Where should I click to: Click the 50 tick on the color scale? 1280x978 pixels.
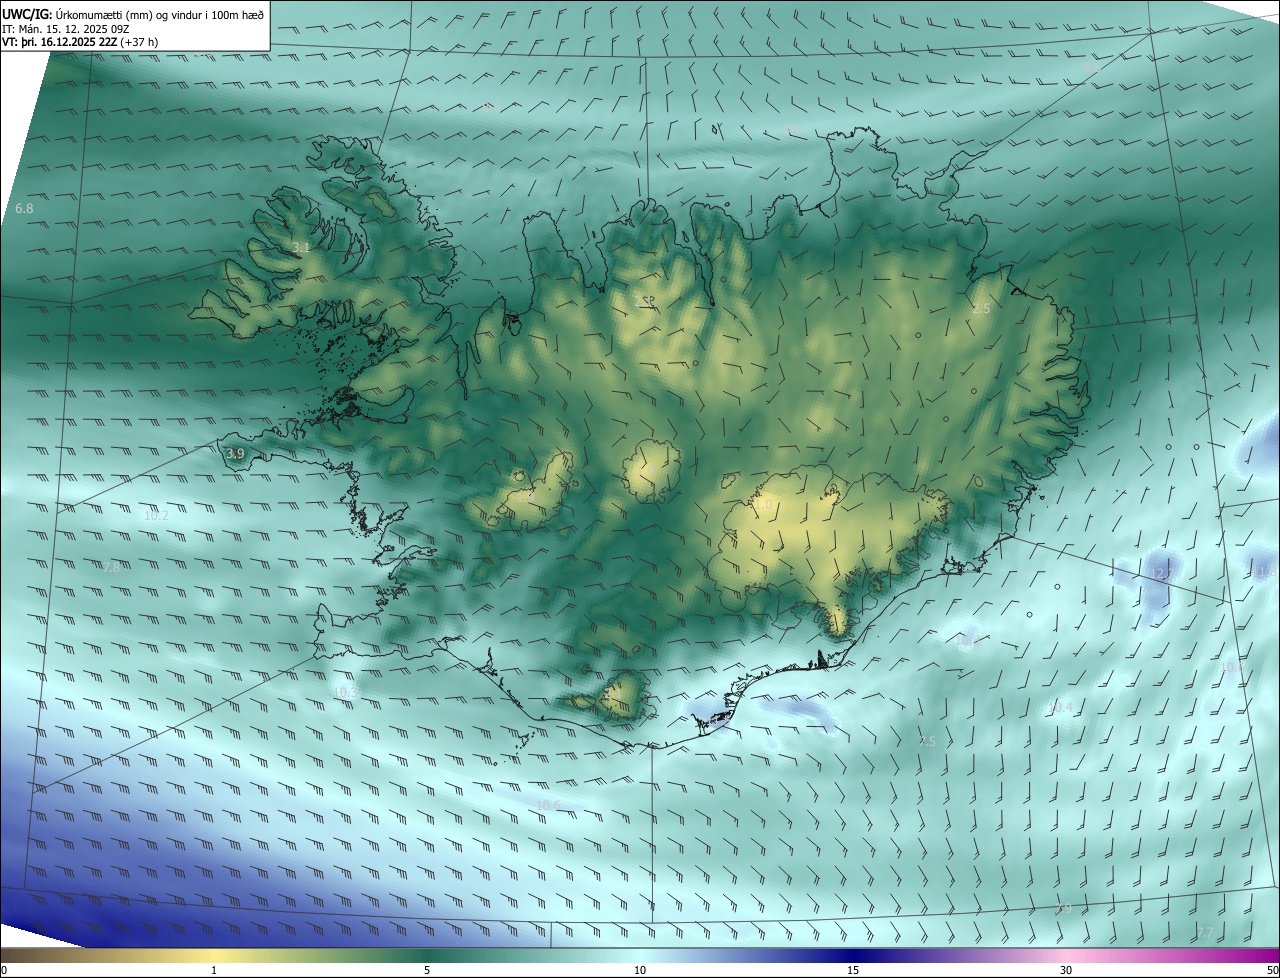coord(1272,970)
